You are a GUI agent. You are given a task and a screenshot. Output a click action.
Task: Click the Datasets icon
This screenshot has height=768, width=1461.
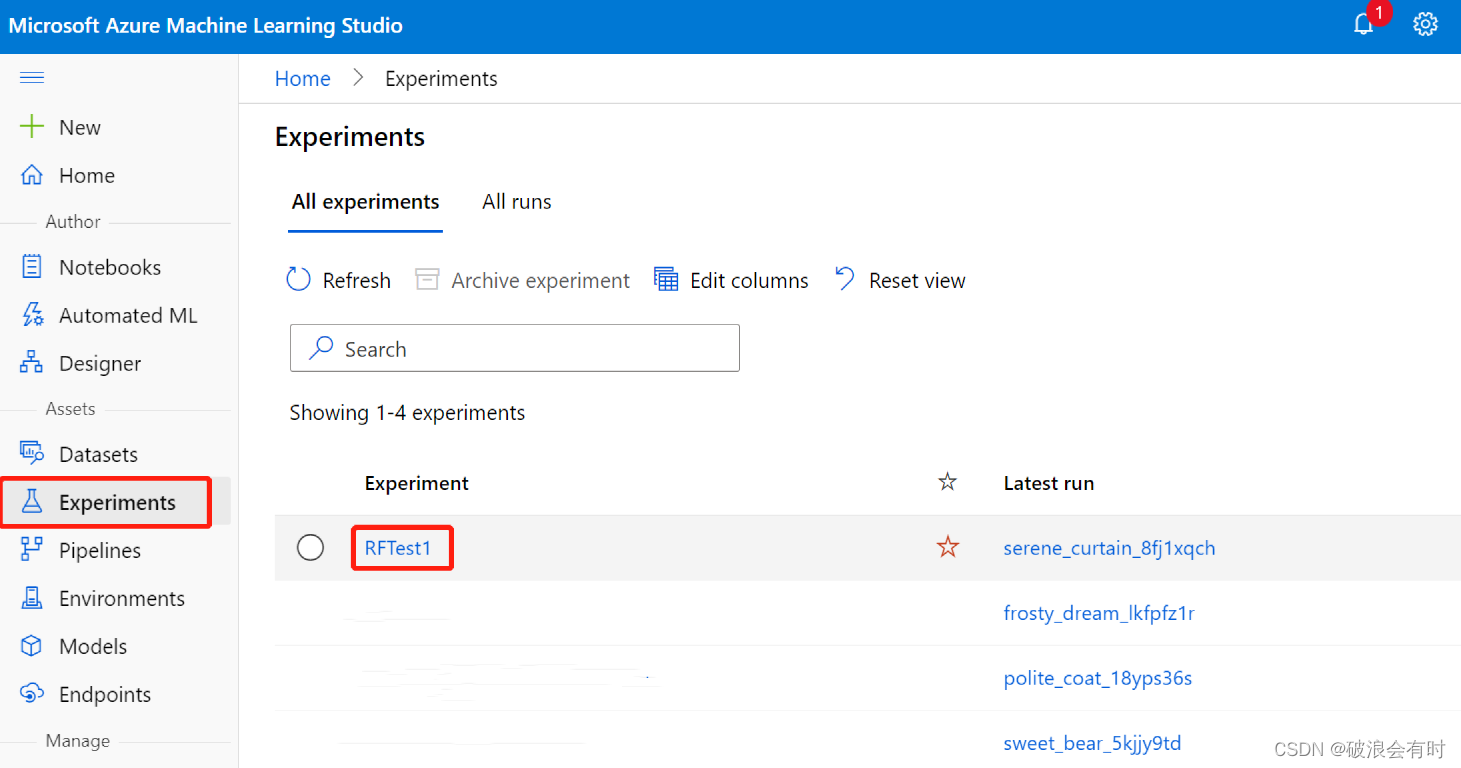(x=32, y=454)
